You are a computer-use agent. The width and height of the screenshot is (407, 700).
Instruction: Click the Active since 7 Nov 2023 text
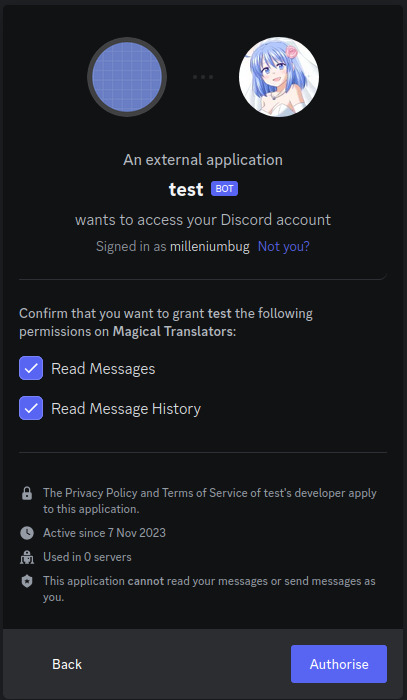click(x=104, y=533)
